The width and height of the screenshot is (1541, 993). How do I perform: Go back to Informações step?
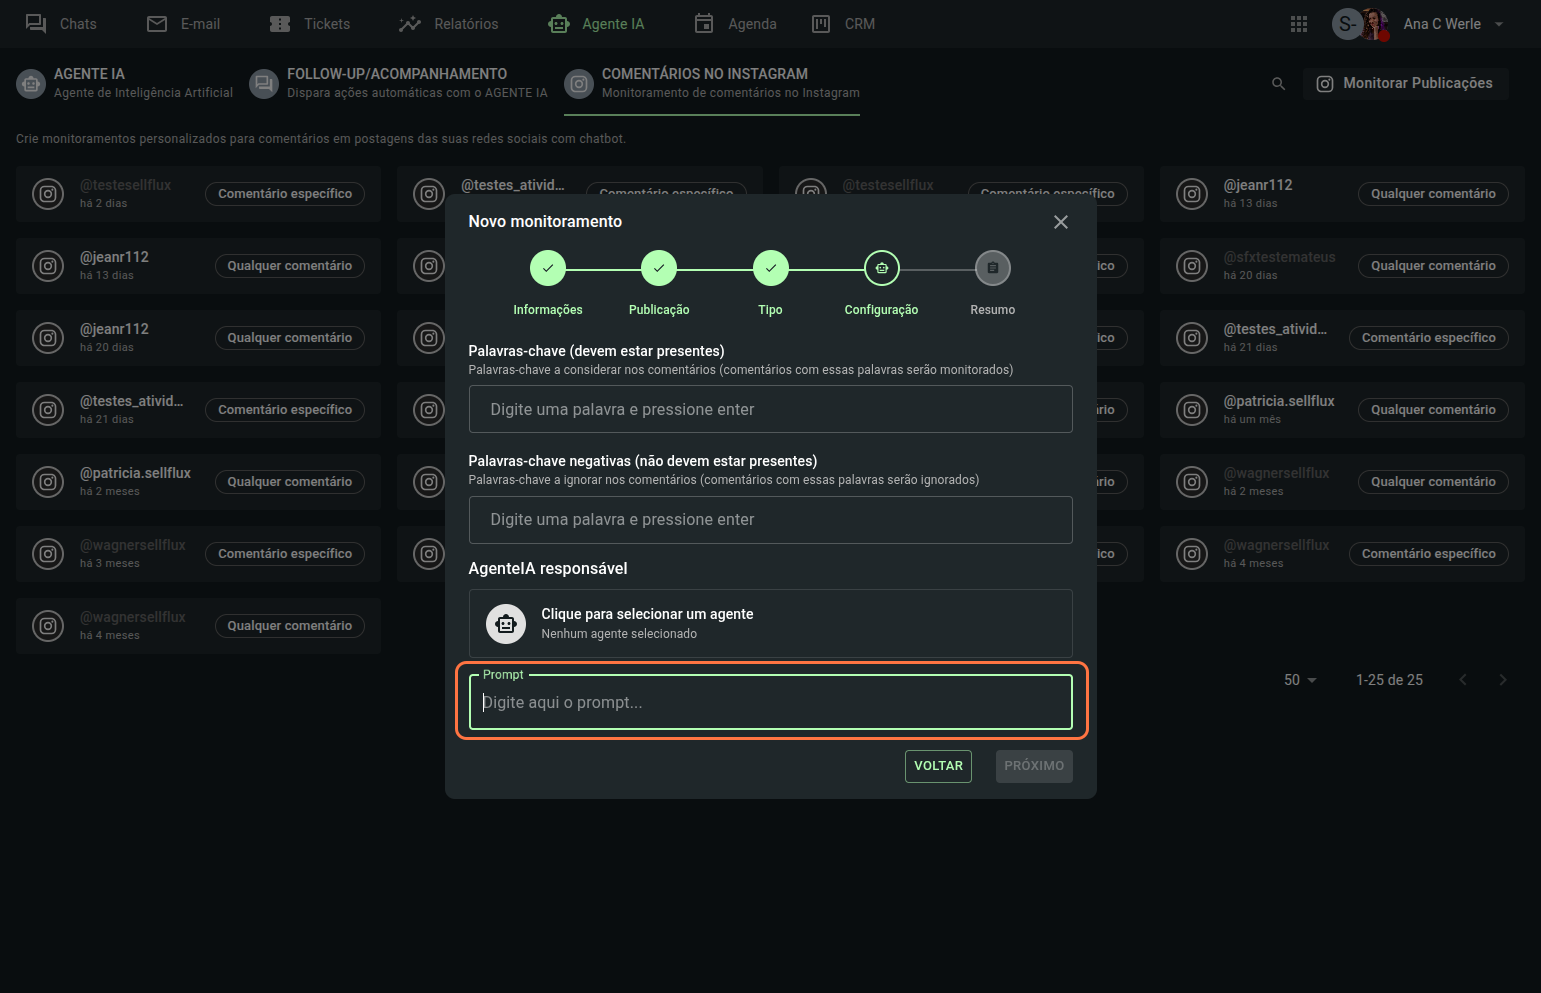coord(547,268)
